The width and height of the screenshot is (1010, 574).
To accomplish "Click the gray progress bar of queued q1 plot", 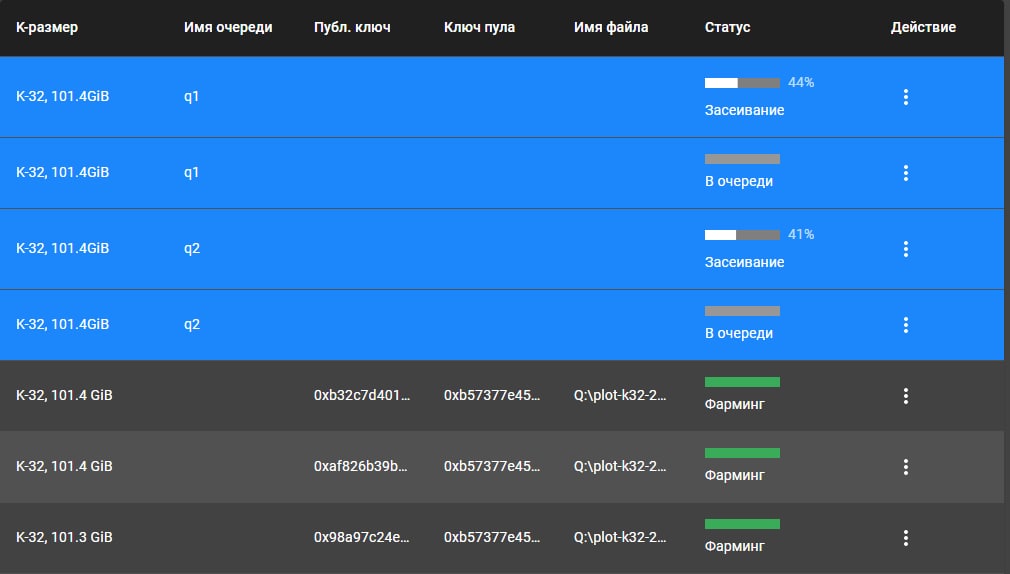I will click(742, 159).
